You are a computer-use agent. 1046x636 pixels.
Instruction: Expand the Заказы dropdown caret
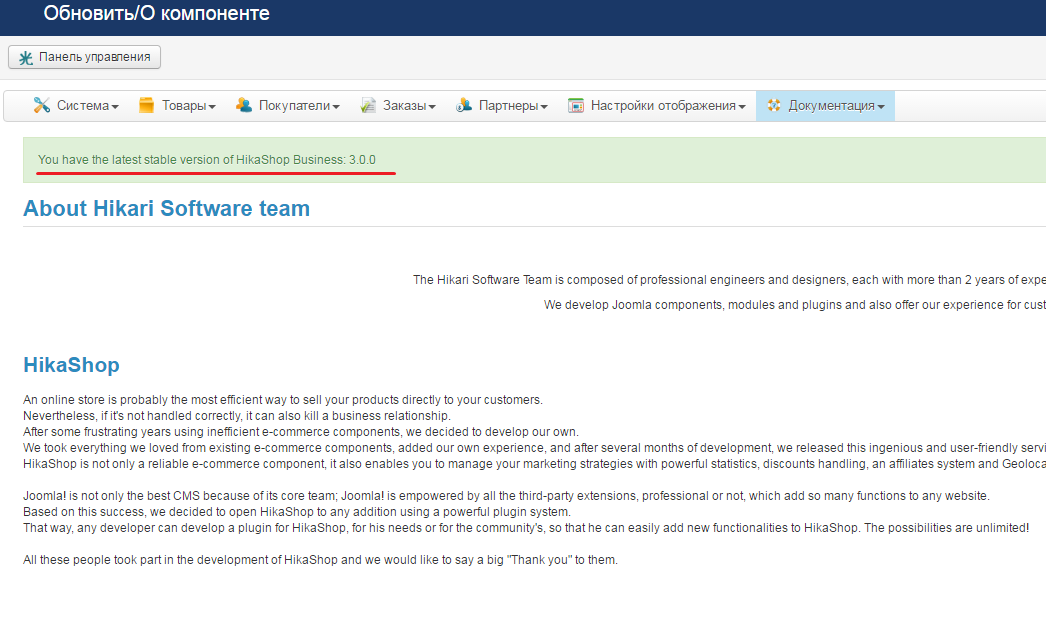click(x=432, y=107)
